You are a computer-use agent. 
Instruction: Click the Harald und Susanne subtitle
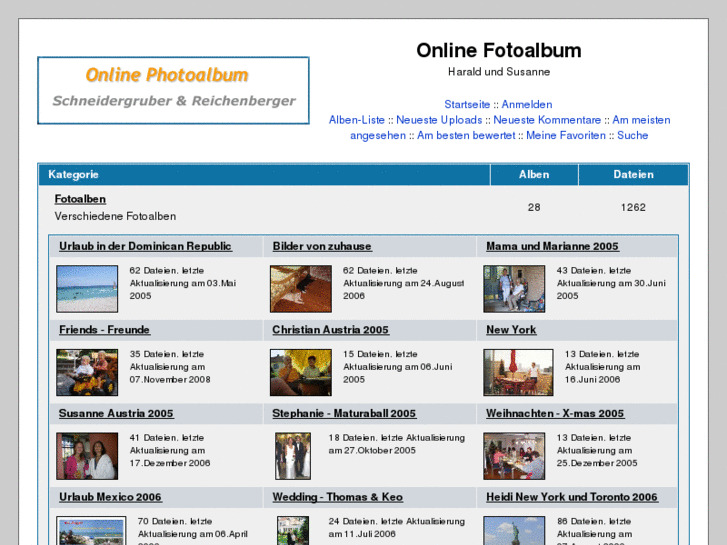(499, 72)
